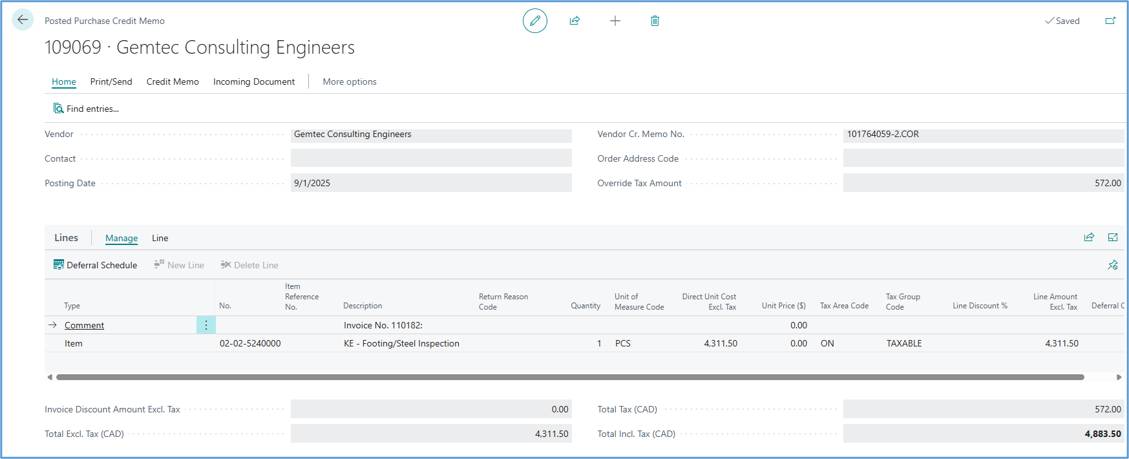Screen dimensions: 1129x459
Task: Click the Vendor Cr. Memo No. field
Action: point(983,135)
